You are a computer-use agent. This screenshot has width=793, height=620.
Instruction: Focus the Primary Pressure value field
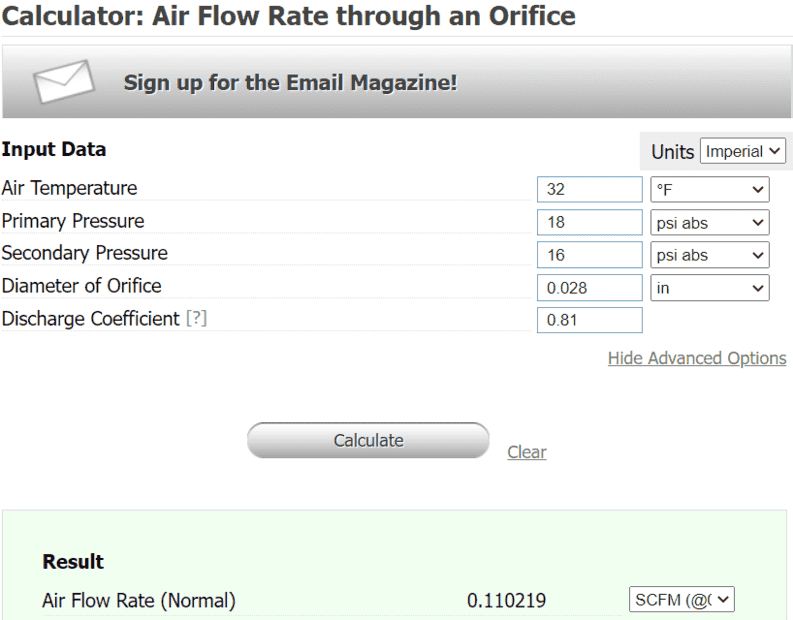coord(589,222)
